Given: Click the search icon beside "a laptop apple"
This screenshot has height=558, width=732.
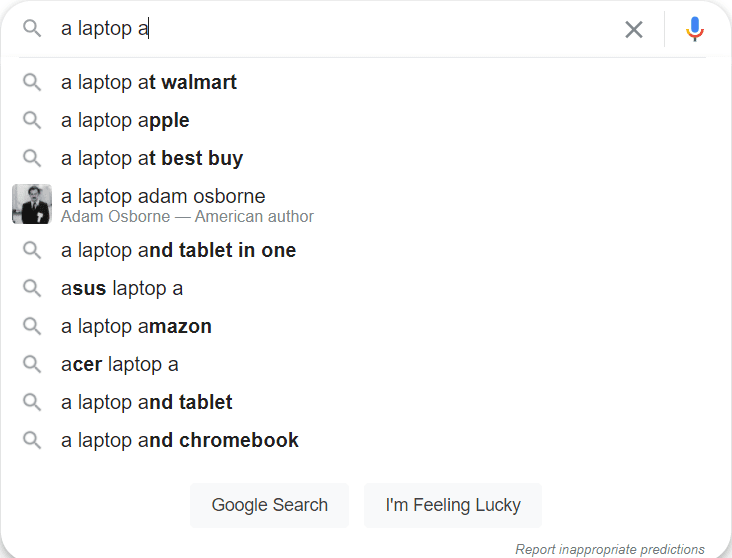Looking at the screenshot, I should (x=32, y=120).
